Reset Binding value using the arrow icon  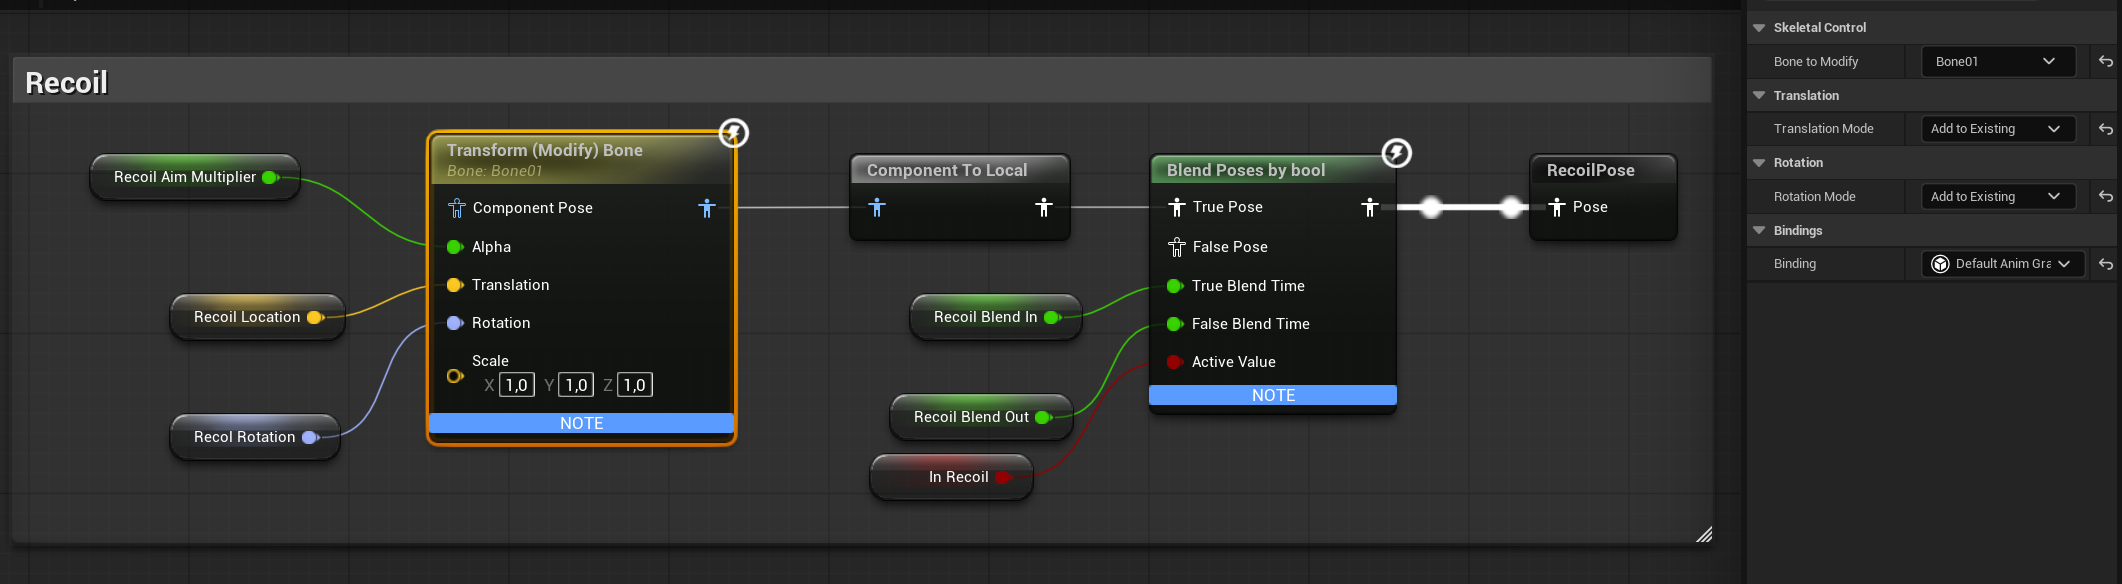pos(2105,264)
